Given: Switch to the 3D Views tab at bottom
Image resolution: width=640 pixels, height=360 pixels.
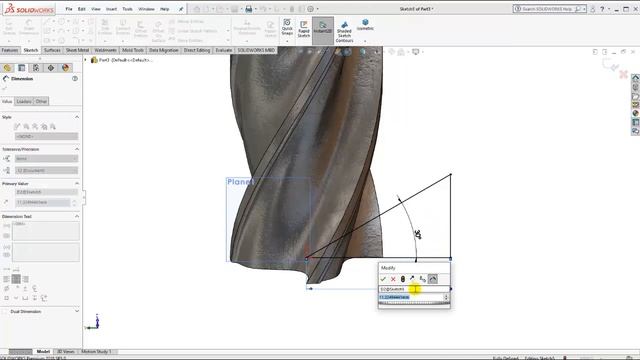Looking at the screenshot, I should (65, 351).
